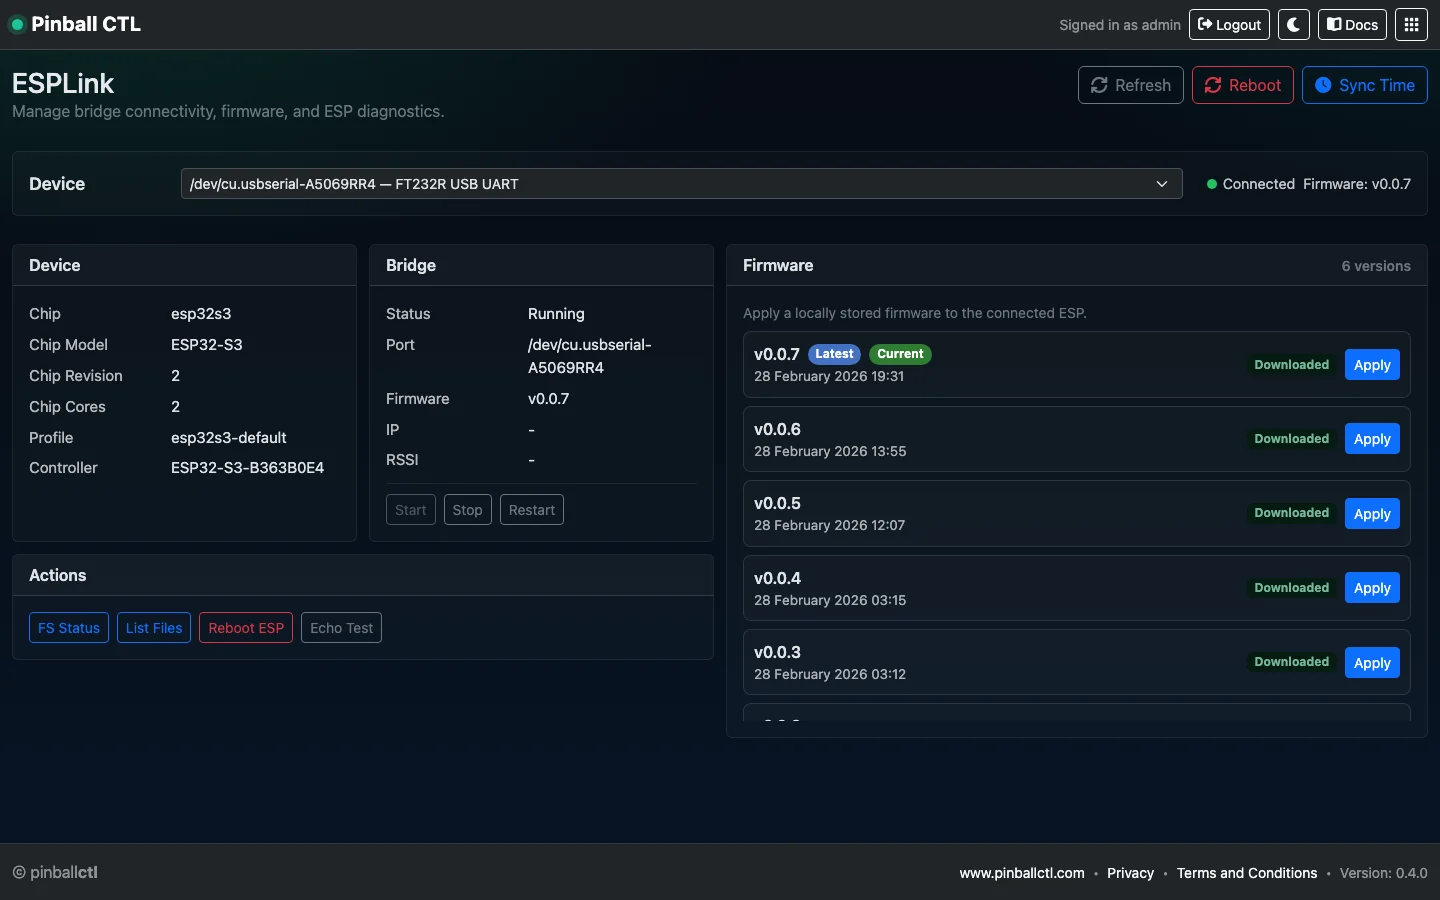This screenshot has height=900, width=1440.
Task: Stop the running bridge
Action: tap(467, 510)
